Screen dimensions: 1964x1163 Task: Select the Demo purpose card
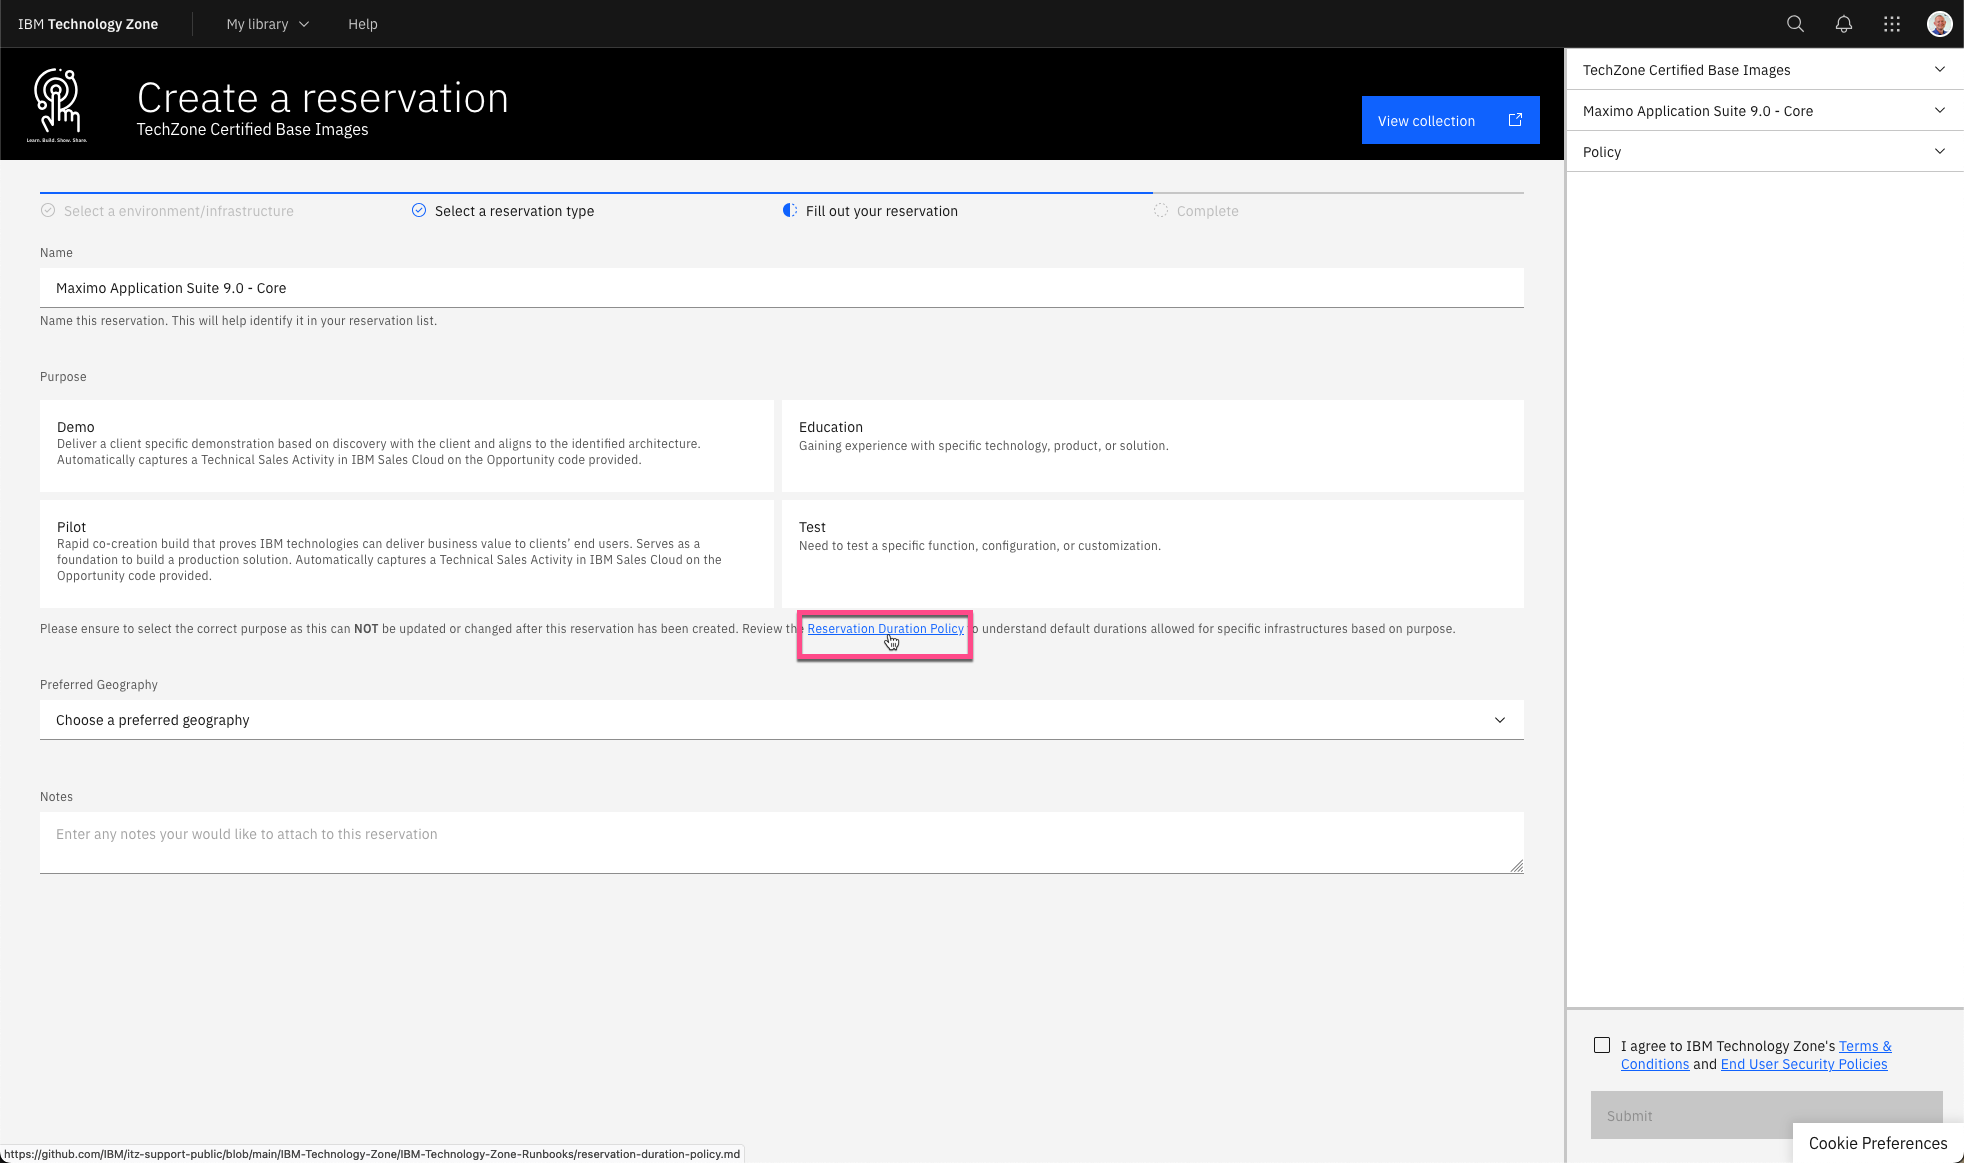pyautogui.click(x=407, y=446)
